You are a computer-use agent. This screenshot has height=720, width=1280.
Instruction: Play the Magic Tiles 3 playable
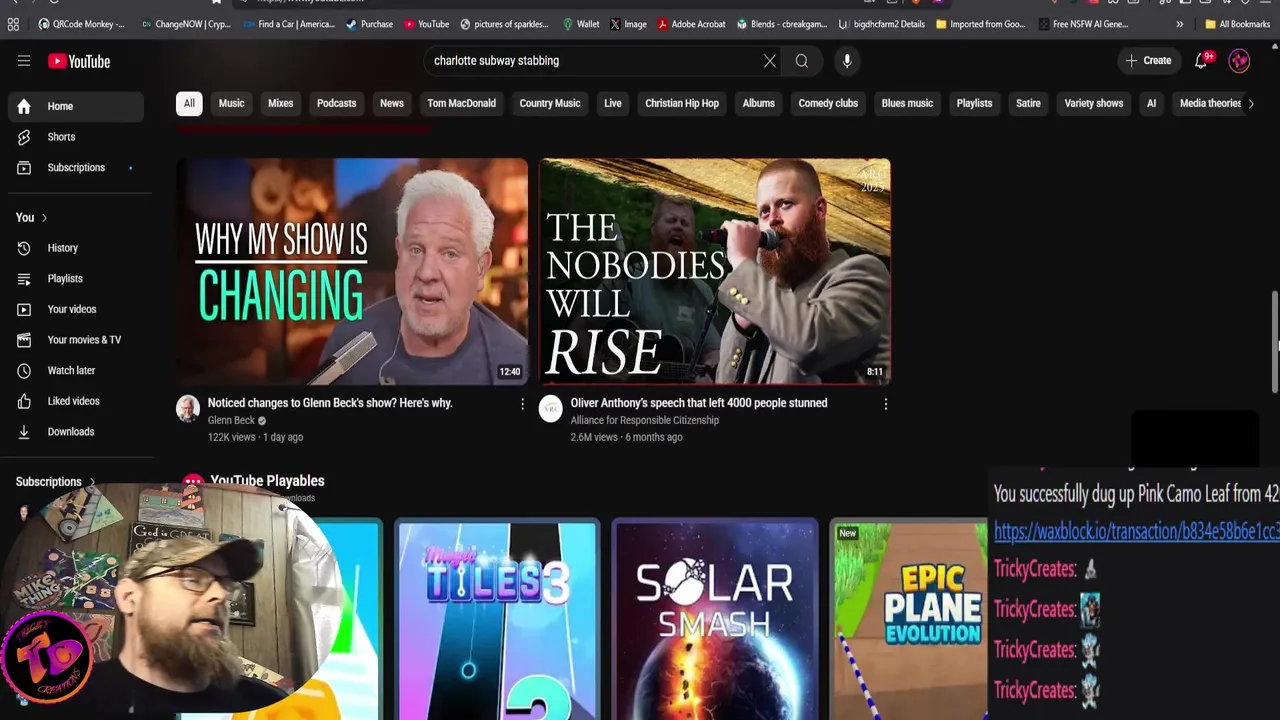(497, 620)
